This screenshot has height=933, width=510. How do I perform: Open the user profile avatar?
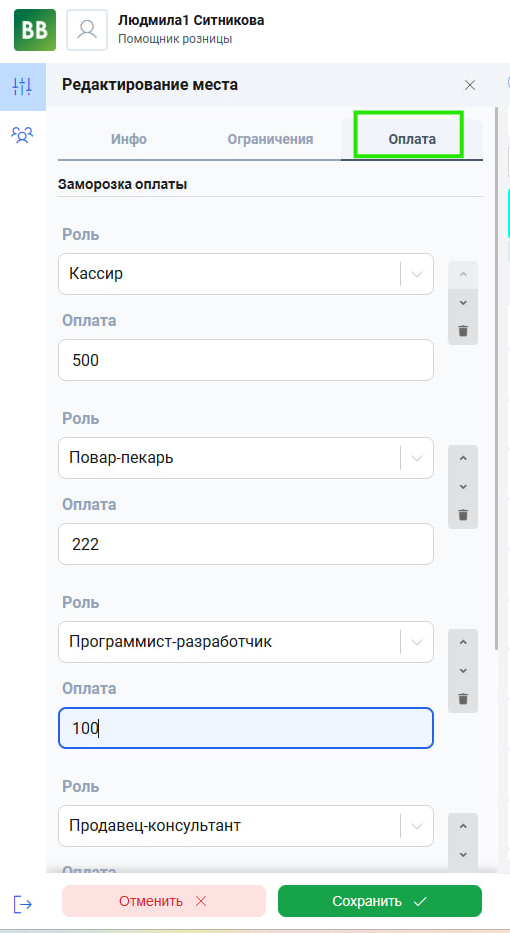pos(87,30)
